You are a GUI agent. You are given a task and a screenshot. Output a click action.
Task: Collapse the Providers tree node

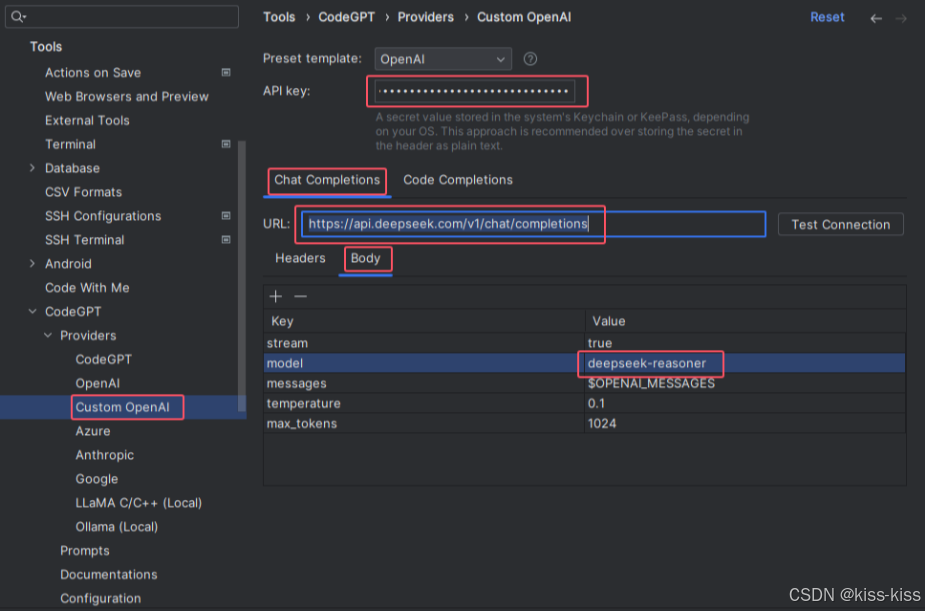tap(48, 335)
